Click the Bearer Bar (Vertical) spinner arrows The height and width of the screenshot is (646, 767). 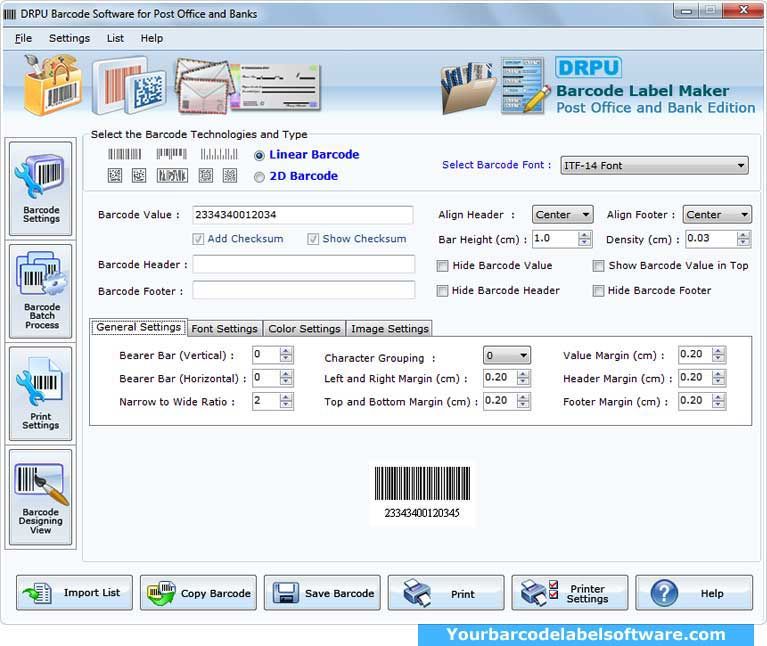point(286,355)
